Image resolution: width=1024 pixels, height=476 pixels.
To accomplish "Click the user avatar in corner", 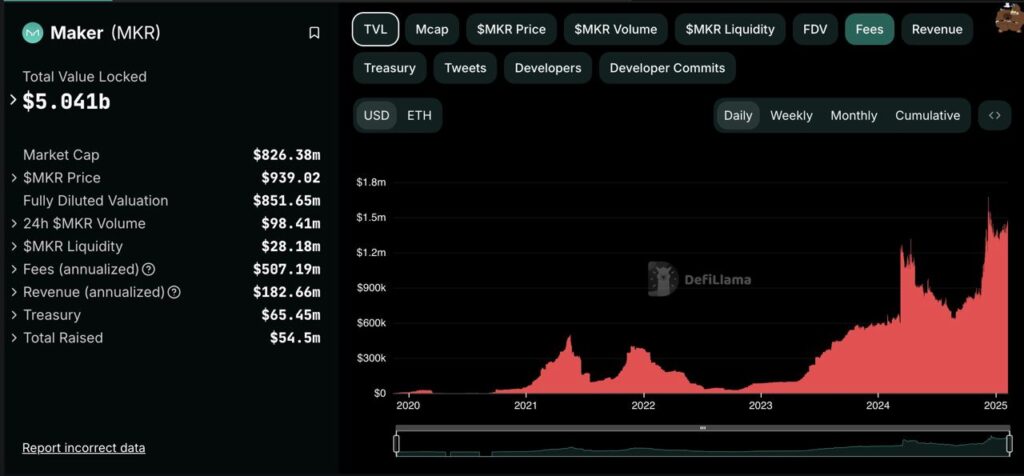I will point(1009,18).
